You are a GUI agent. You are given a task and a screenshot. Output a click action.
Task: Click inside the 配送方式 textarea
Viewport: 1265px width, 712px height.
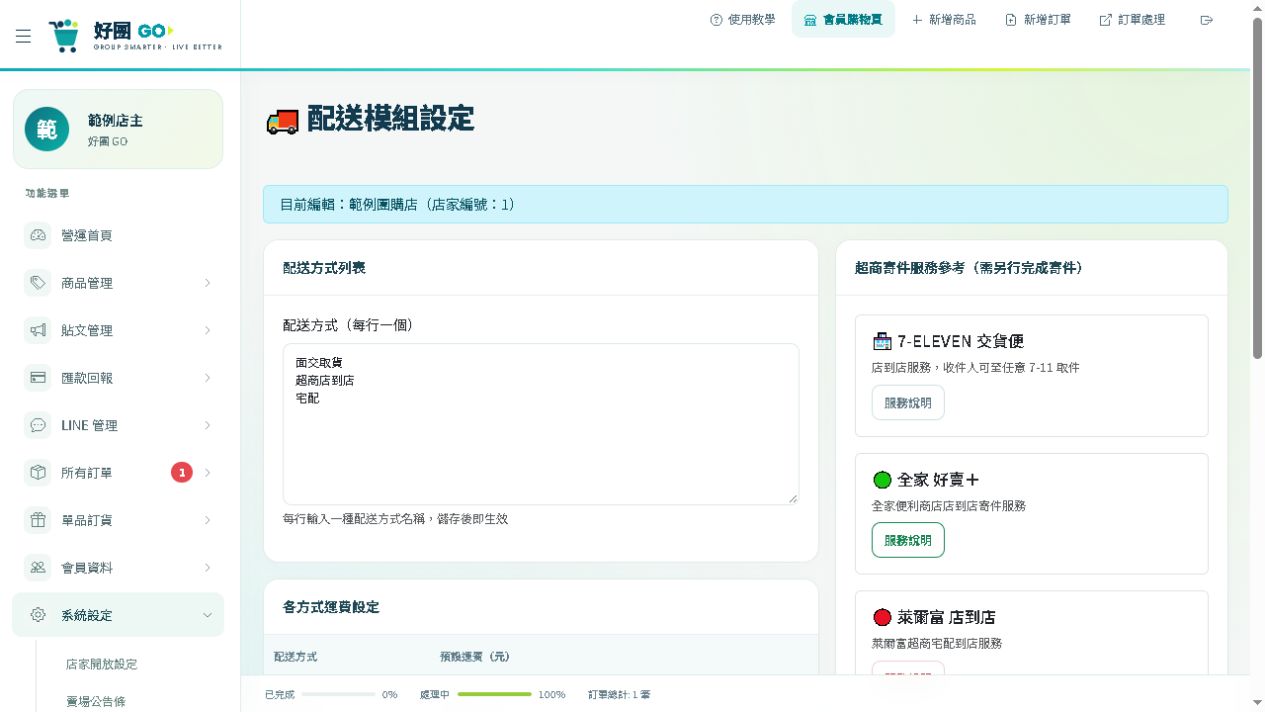point(541,424)
